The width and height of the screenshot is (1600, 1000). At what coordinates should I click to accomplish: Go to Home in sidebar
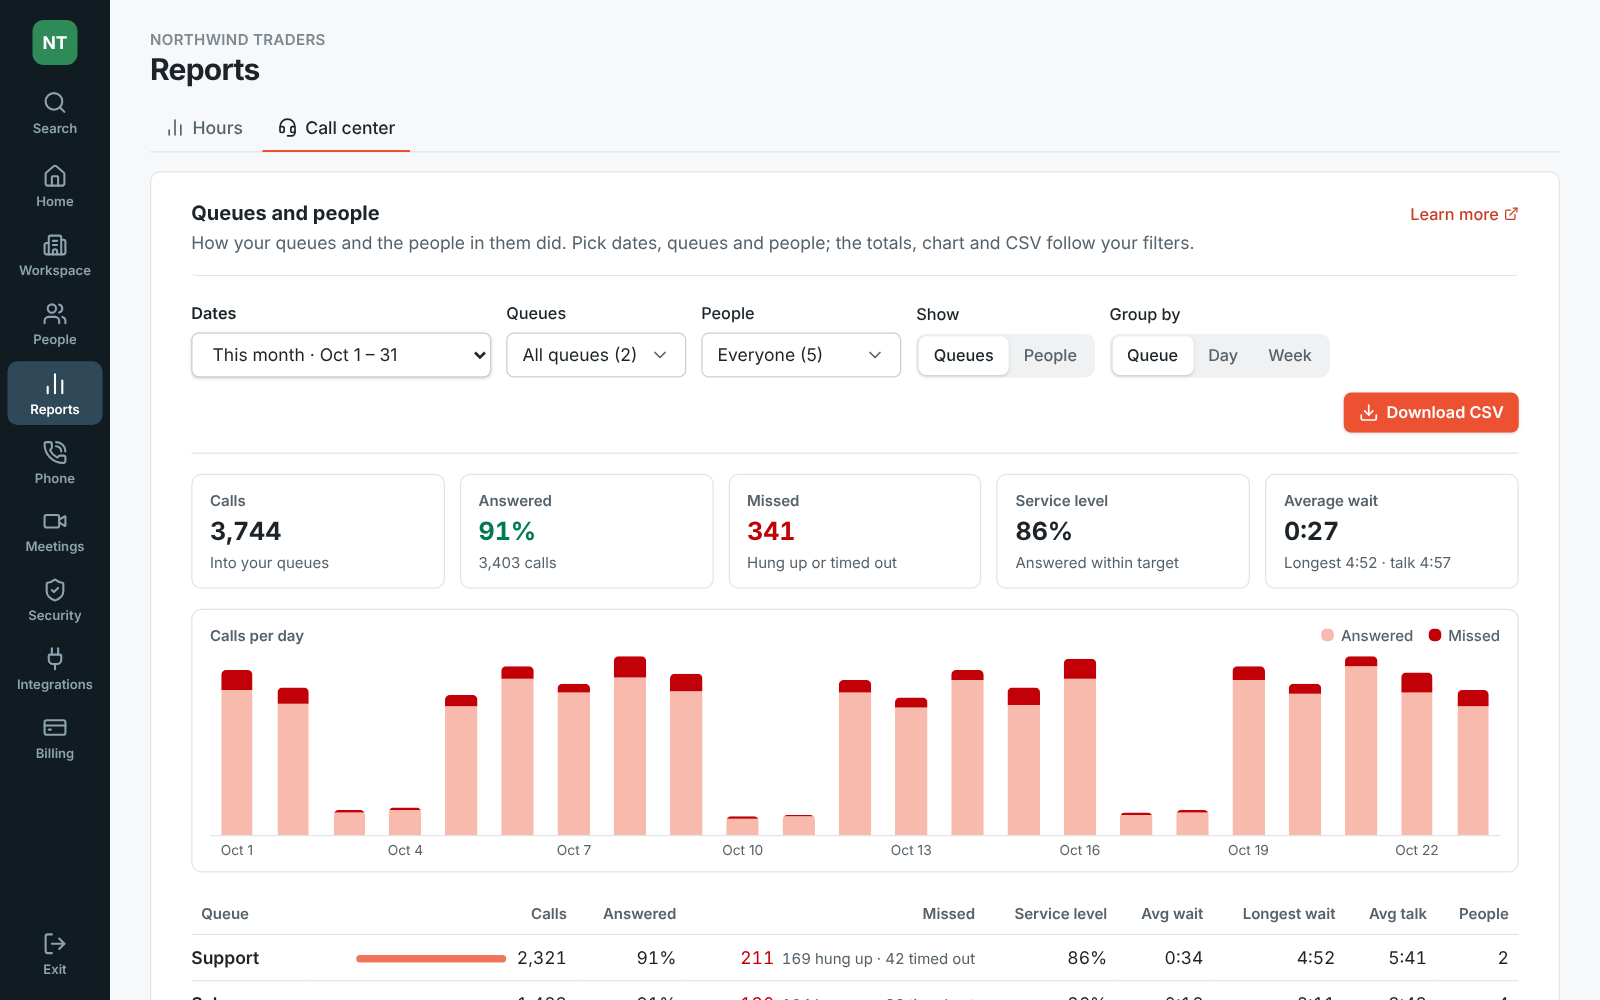coord(55,187)
